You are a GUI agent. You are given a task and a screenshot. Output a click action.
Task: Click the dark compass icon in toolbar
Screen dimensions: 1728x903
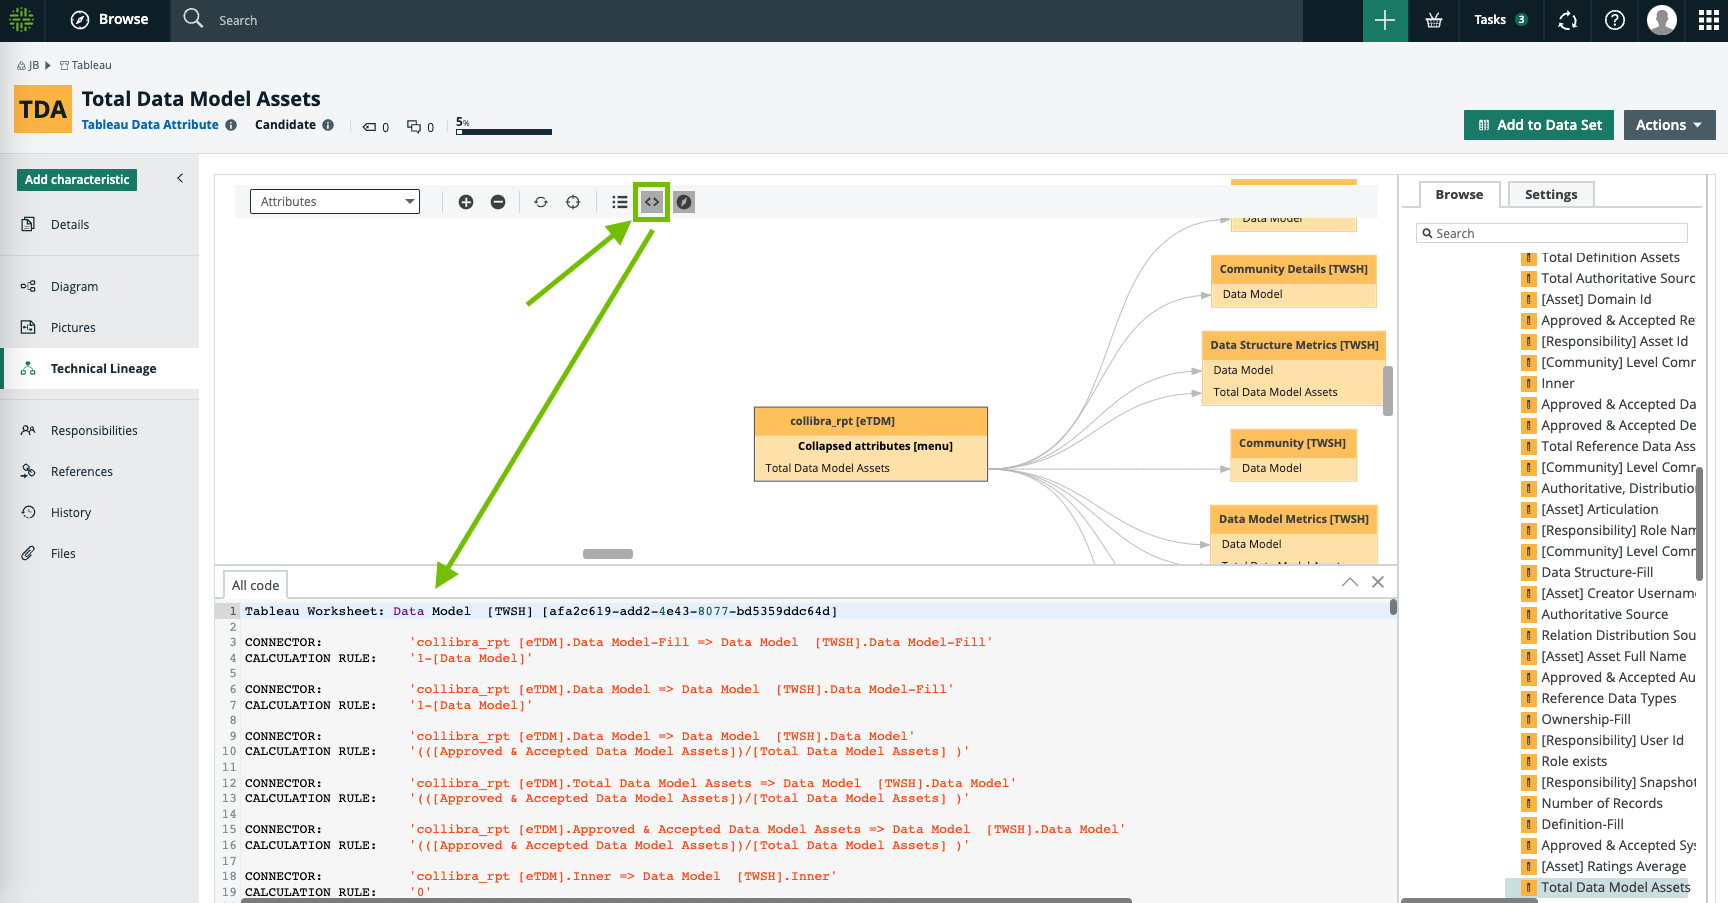click(x=684, y=202)
